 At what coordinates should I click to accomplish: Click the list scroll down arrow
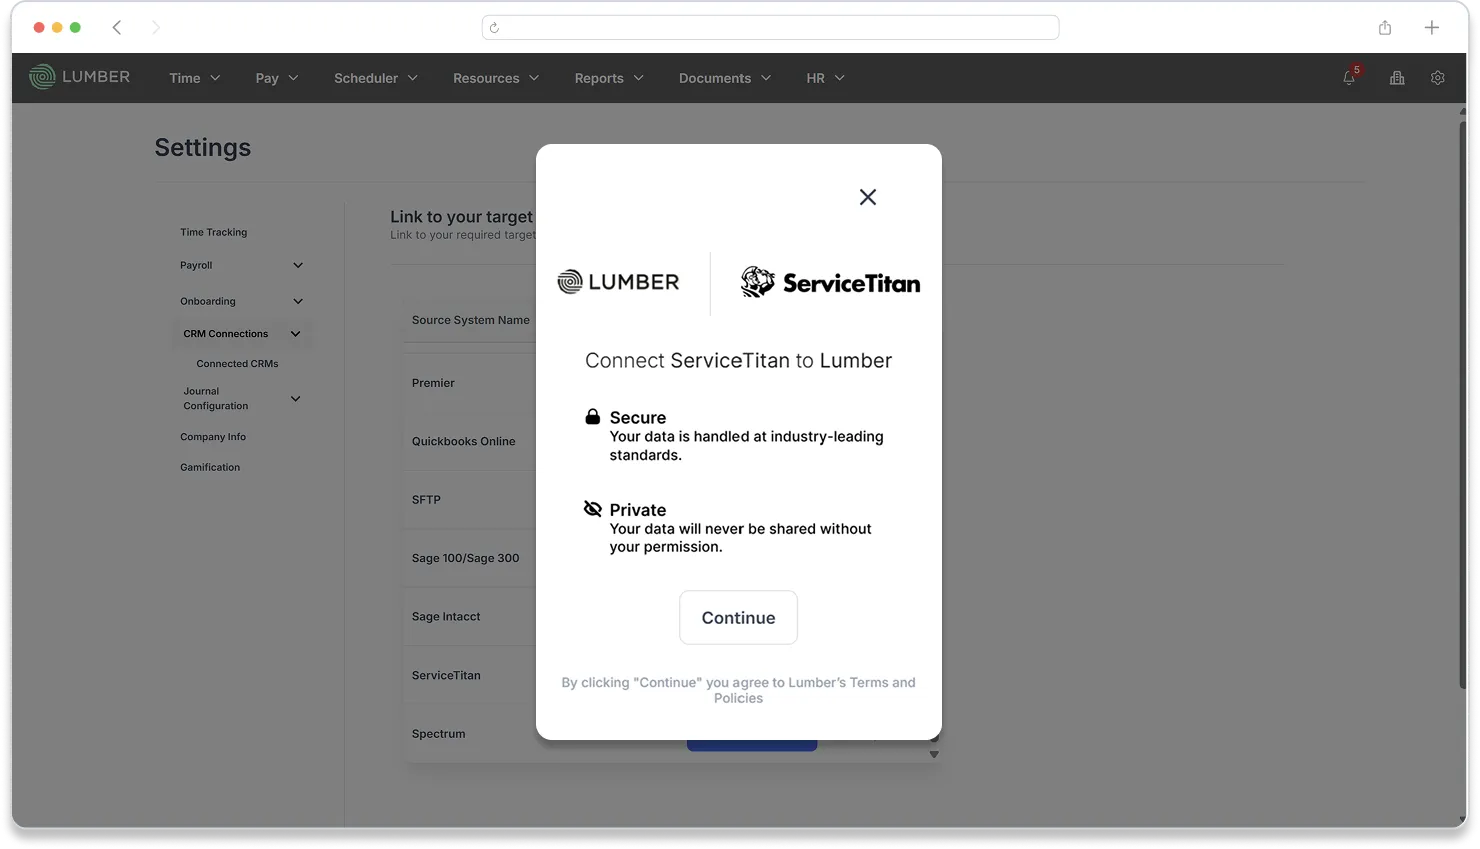(x=934, y=755)
